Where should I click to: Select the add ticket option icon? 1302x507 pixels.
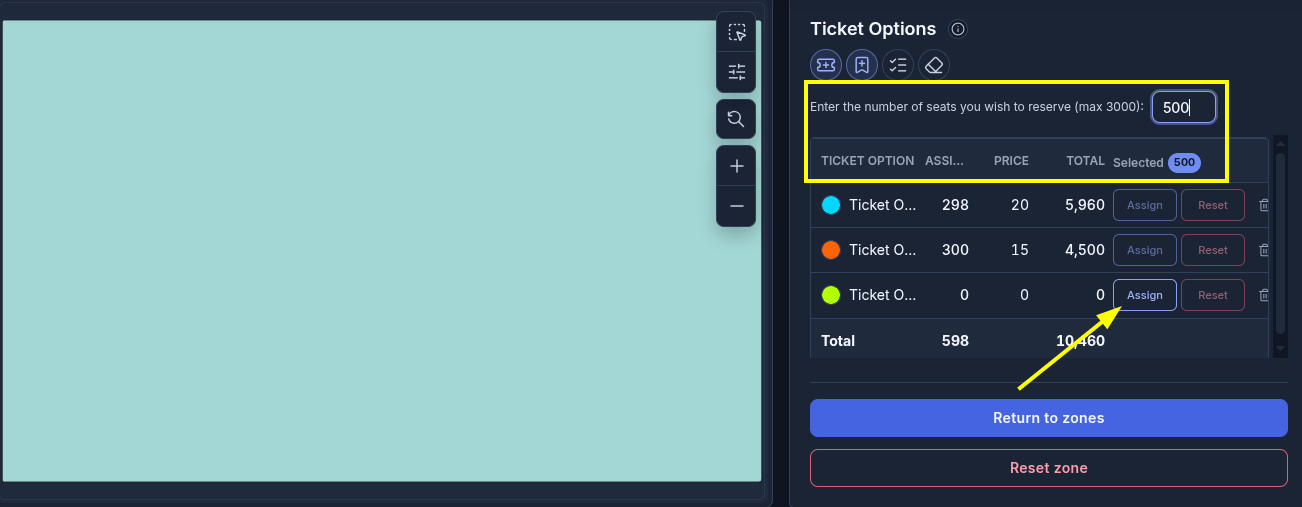click(x=826, y=65)
